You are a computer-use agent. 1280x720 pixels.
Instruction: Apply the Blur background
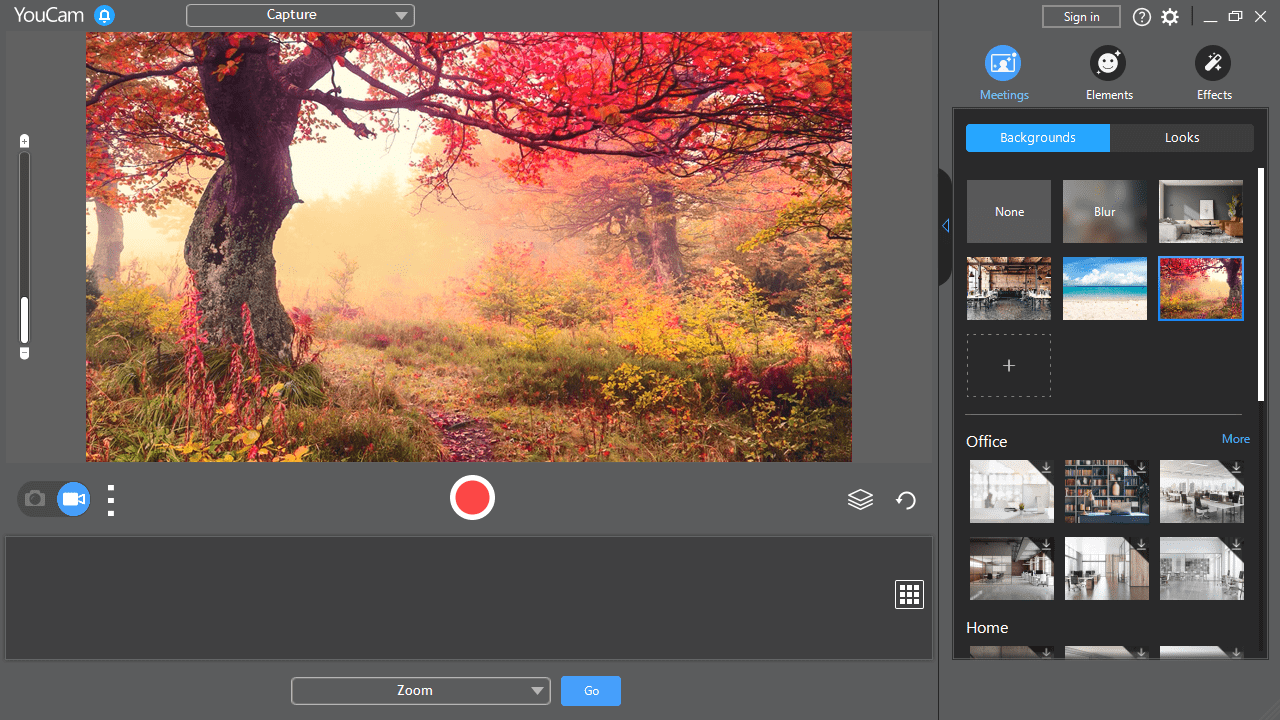pos(1105,211)
